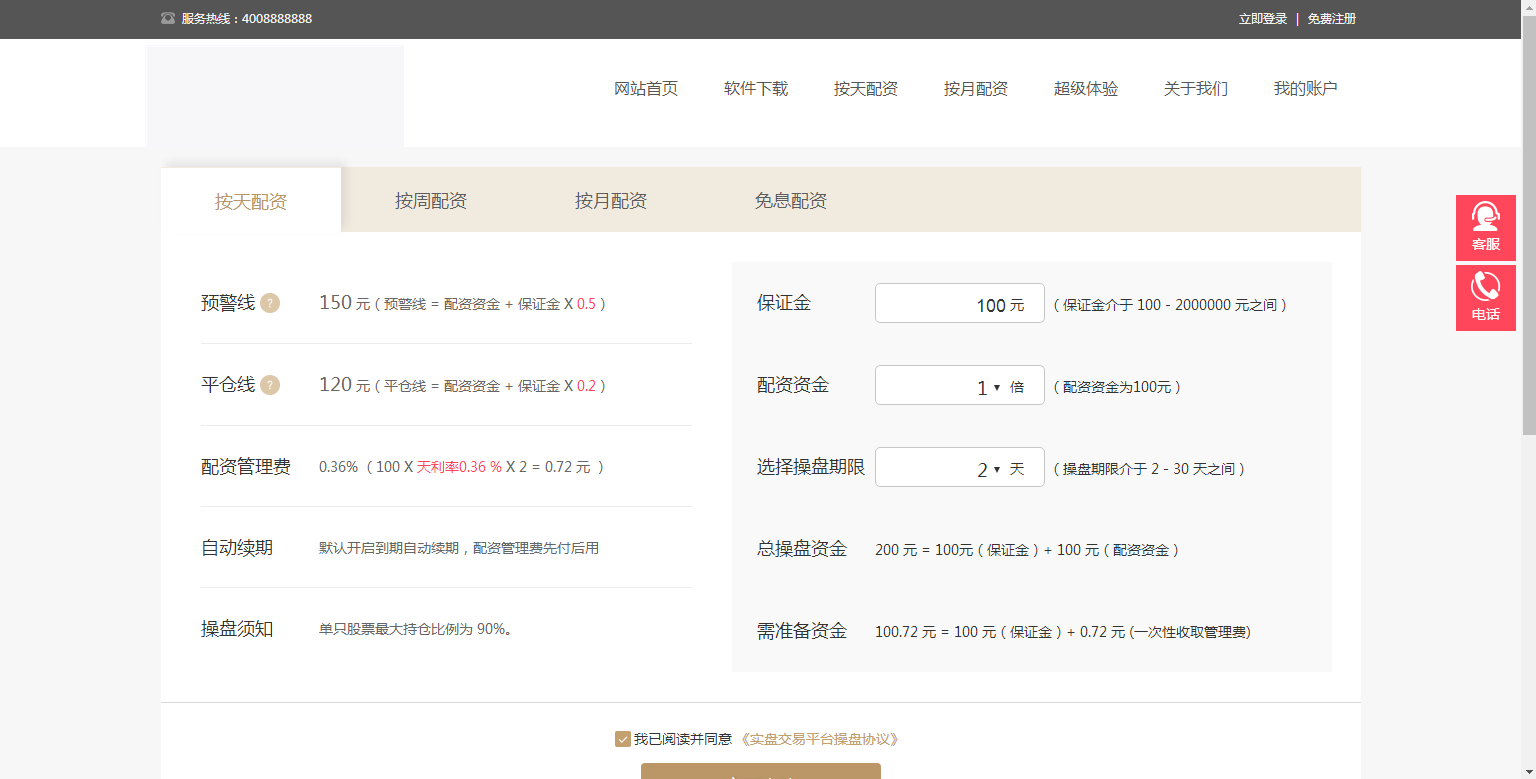Open the help tooltip next to 平仓线
Image resolution: width=1536 pixels, height=779 pixels.
coord(268,385)
